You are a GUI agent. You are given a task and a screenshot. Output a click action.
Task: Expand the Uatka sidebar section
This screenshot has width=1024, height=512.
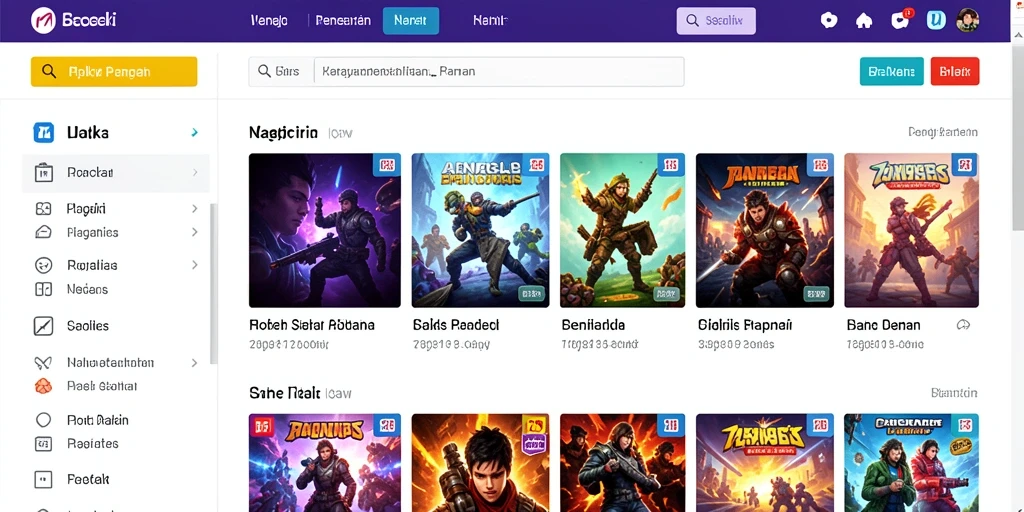tap(195, 133)
